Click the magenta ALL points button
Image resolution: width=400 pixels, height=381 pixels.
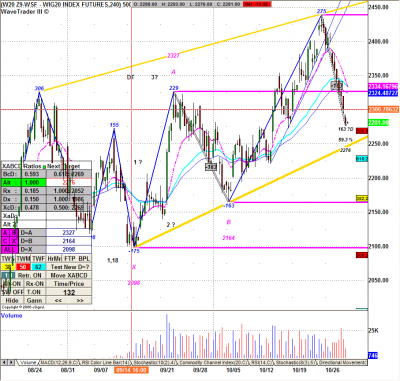click(10, 249)
